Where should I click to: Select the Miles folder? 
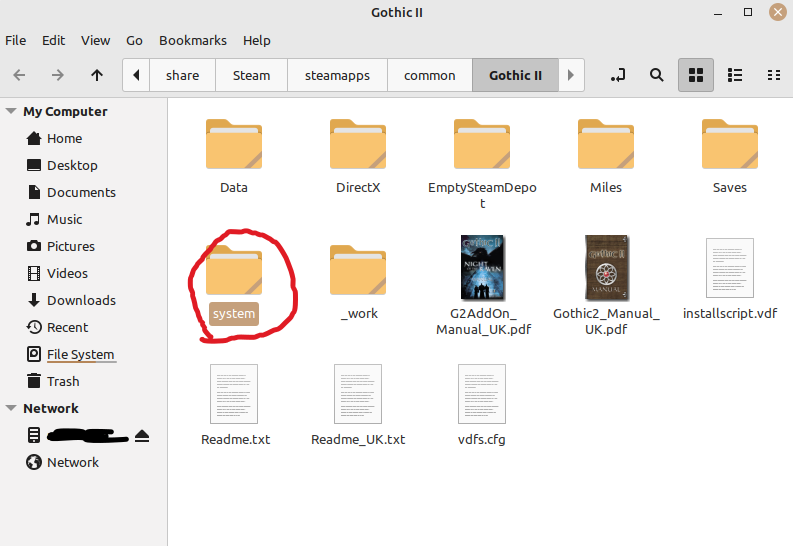coord(606,157)
